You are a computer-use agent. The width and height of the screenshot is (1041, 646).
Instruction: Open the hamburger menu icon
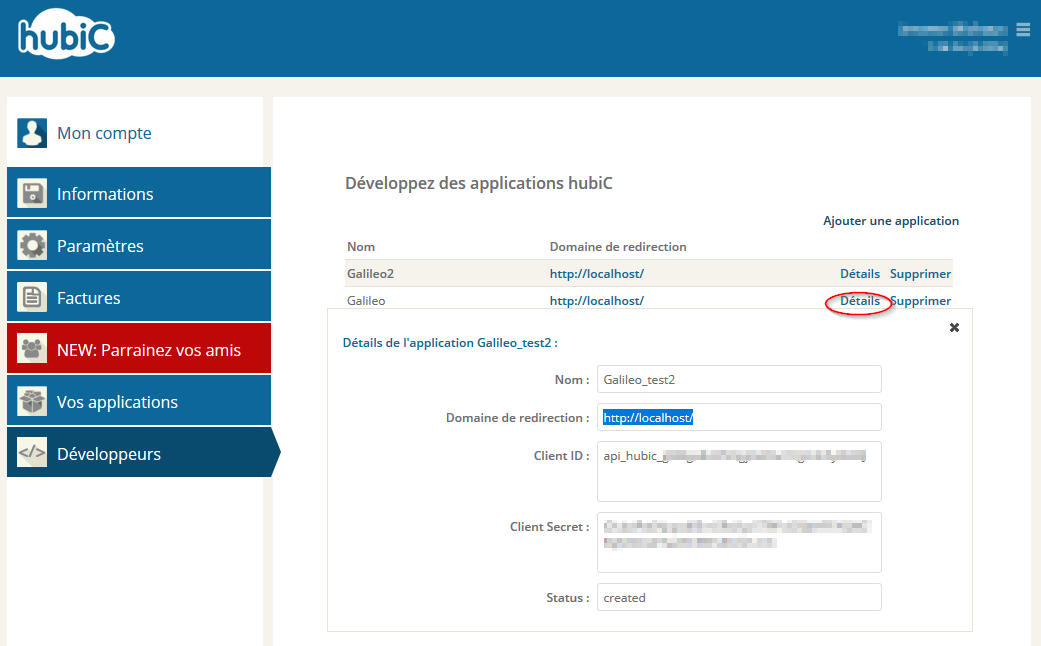[1023, 30]
